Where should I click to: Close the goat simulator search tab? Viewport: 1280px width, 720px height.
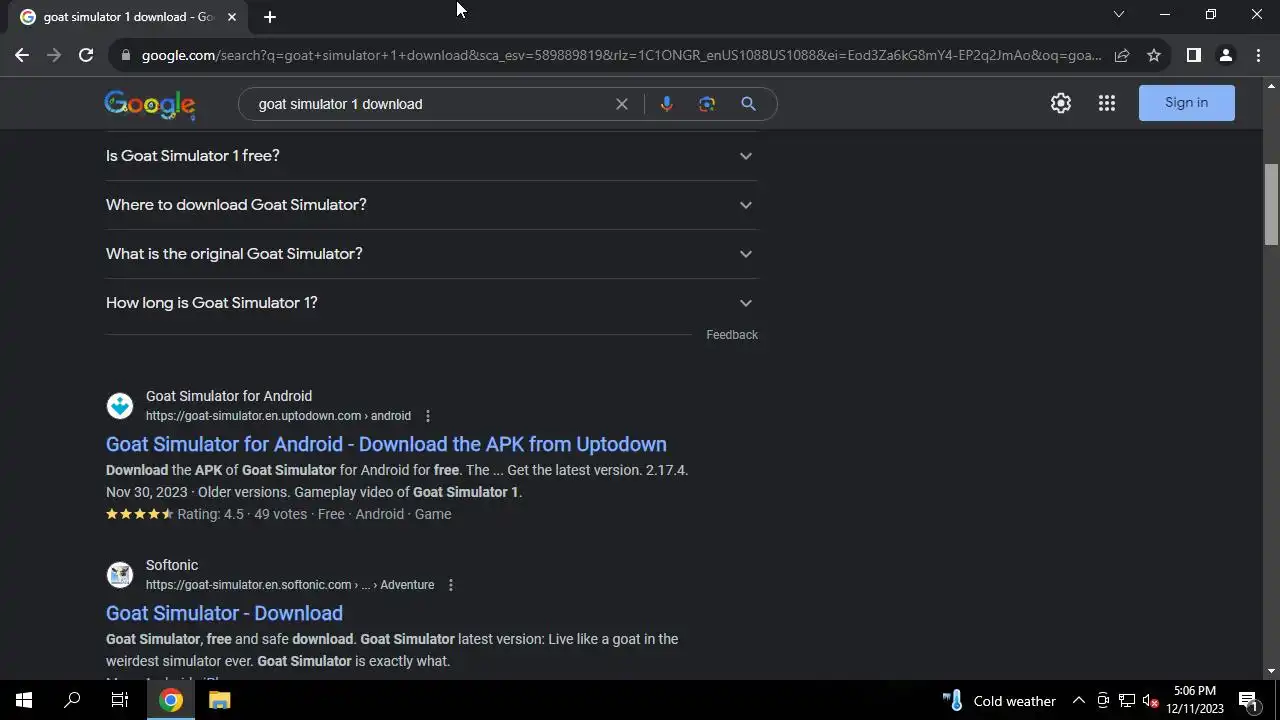point(232,17)
